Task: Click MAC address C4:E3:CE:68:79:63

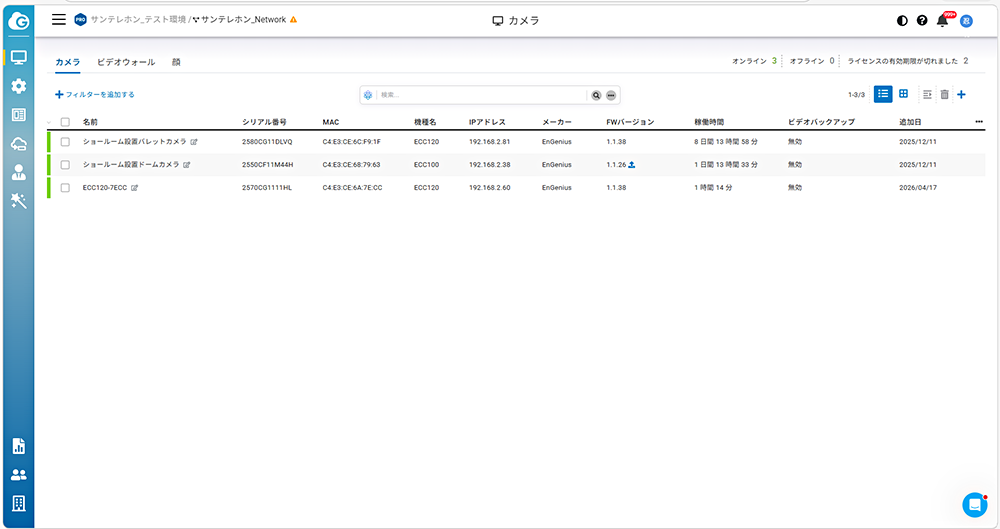Action: pyautogui.click(x=351, y=165)
